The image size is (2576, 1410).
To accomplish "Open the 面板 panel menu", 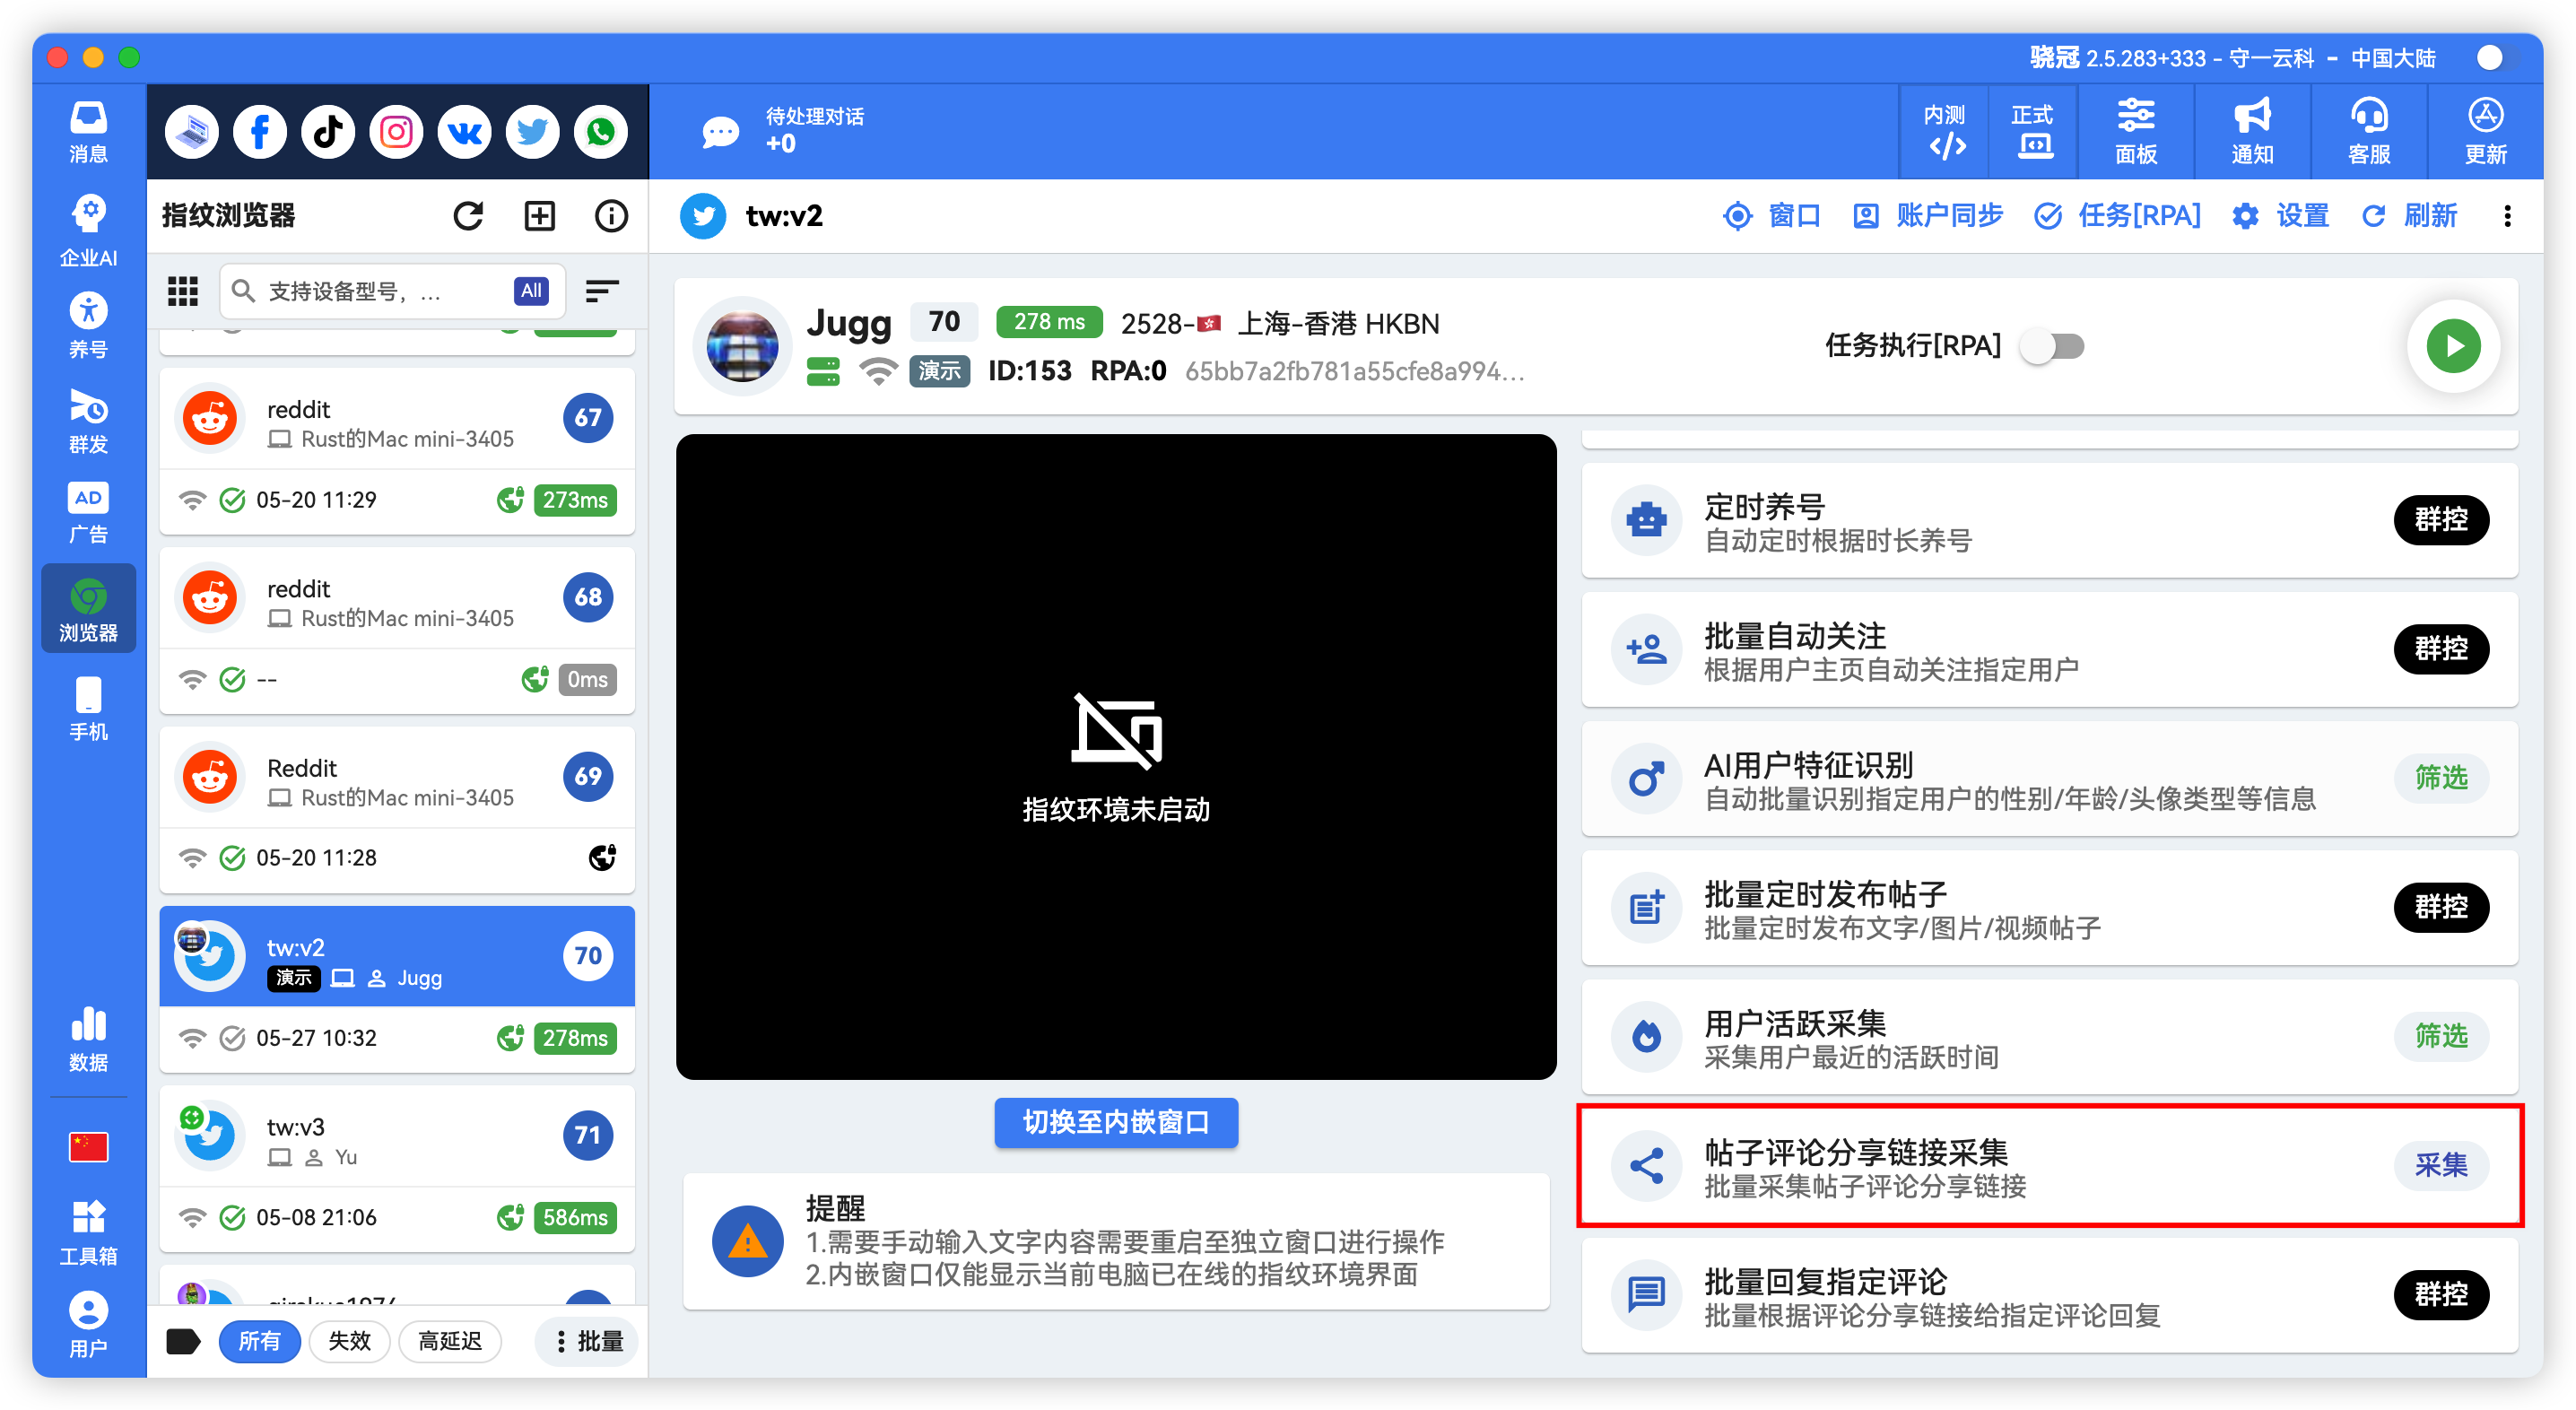I will point(2136,132).
